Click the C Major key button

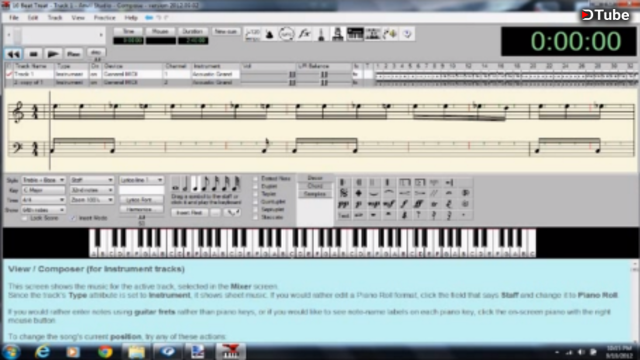[43, 190]
